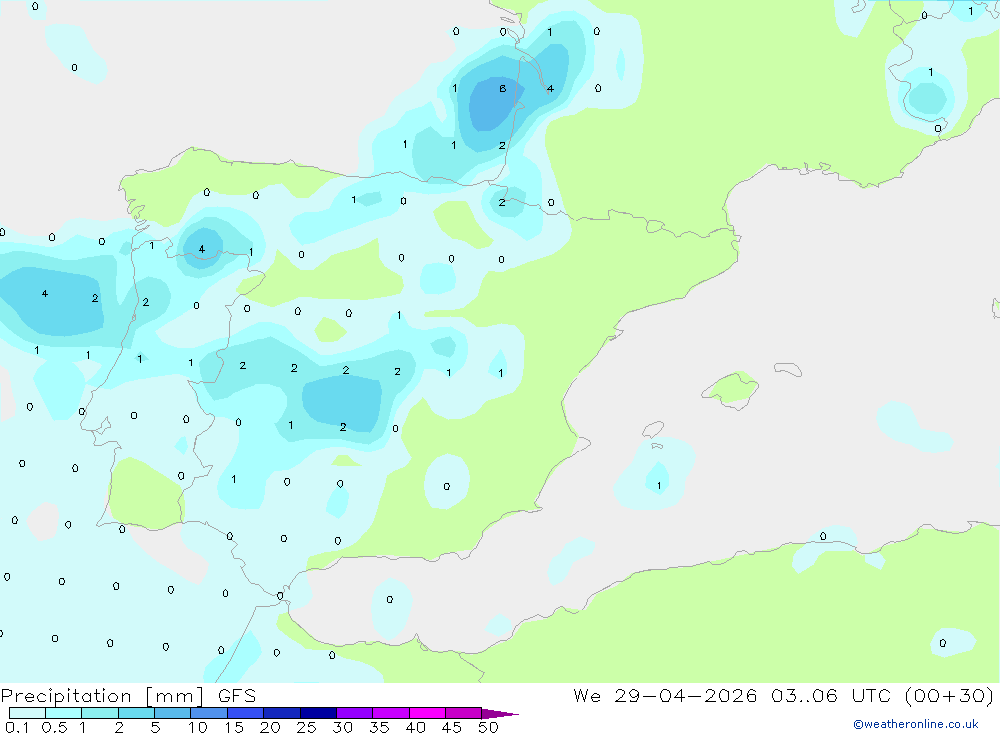Click the '0.1' legend scale label
Screen dimensions: 1000x733
coord(17,727)
